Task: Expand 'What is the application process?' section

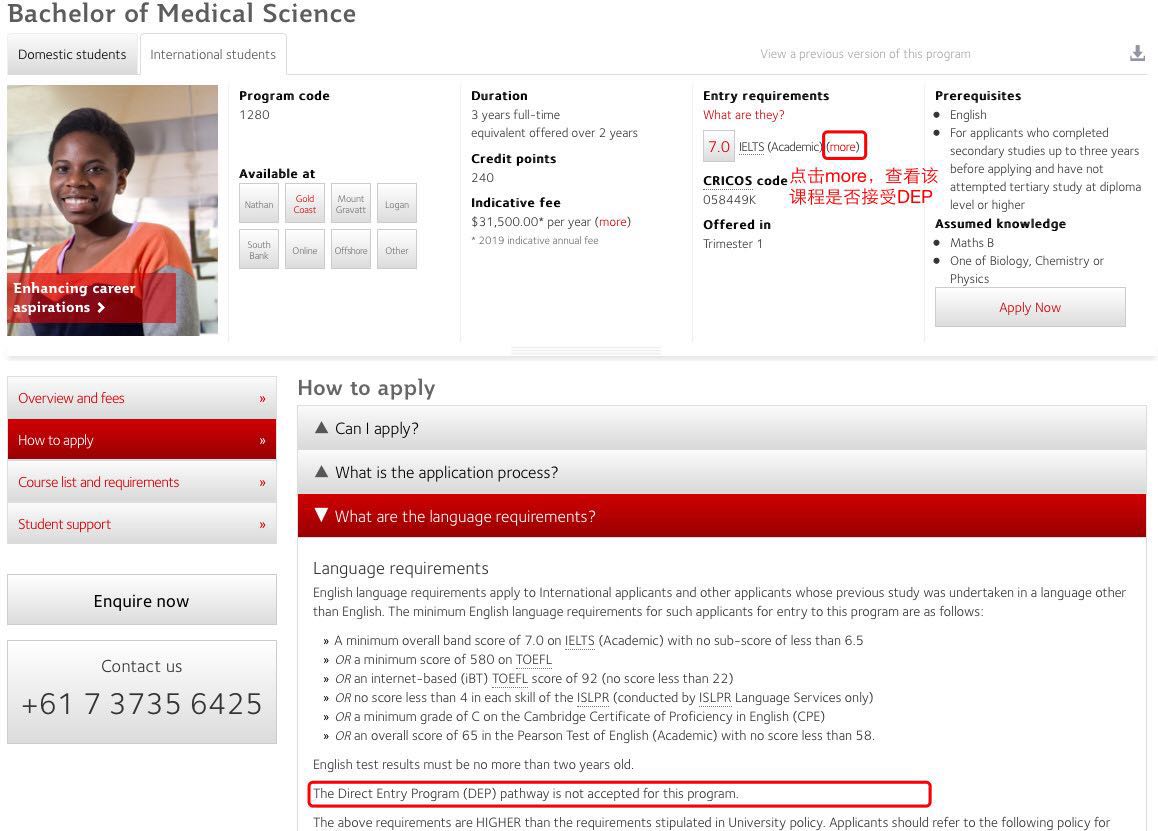Action: (721, 472)
